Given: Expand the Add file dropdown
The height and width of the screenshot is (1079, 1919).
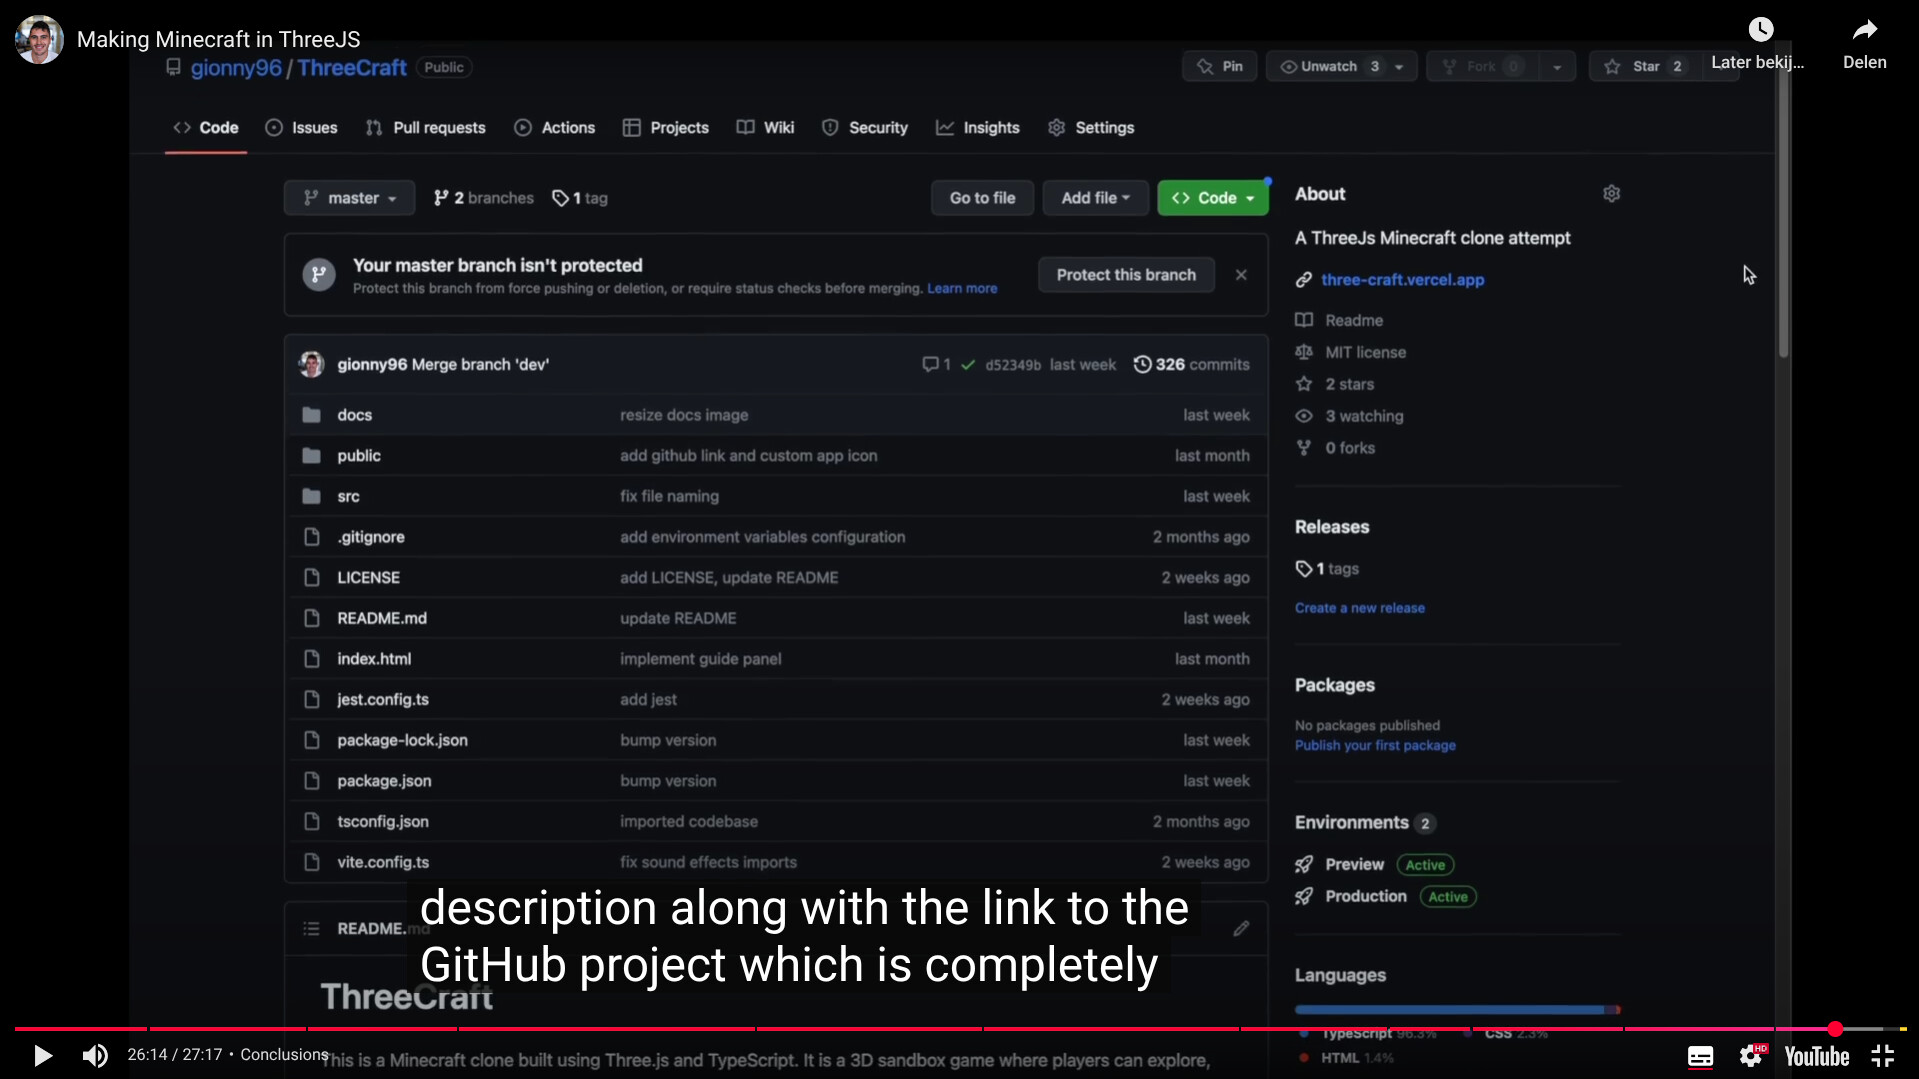Looking at the screenshot, I should [x=1095, y=198].
